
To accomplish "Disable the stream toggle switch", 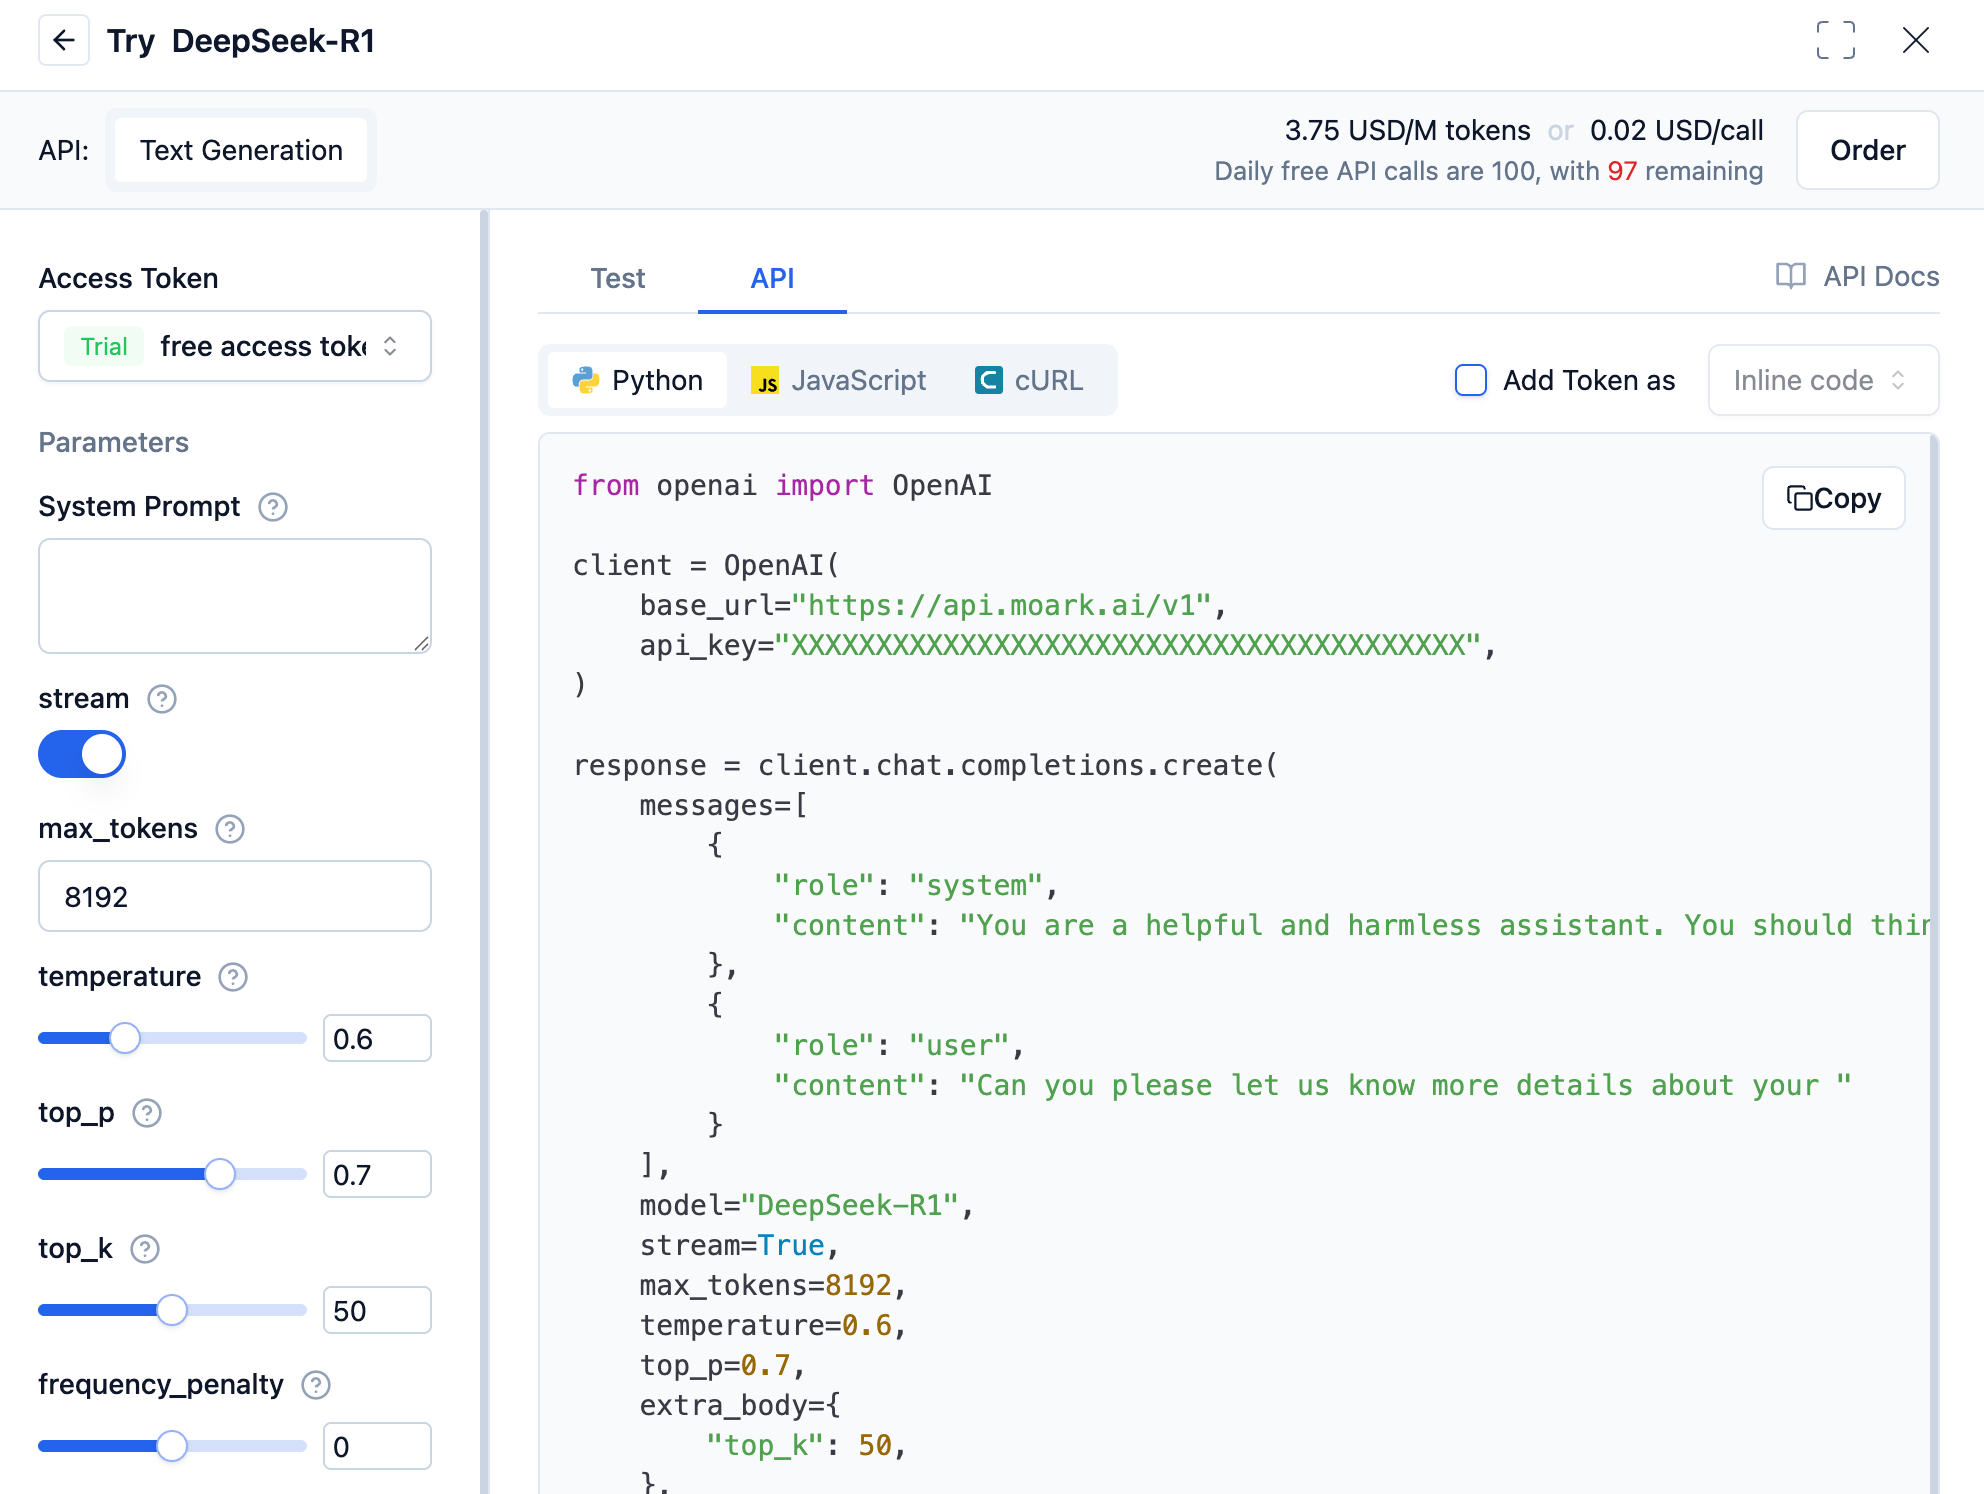I will pos(82,754).
